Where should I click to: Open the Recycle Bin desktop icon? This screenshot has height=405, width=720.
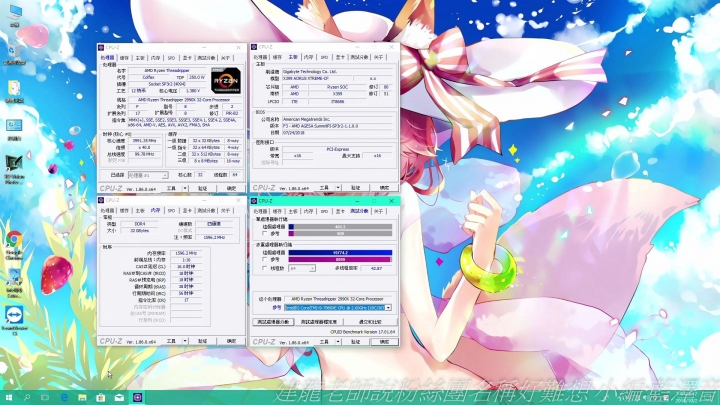pos(14,53)
